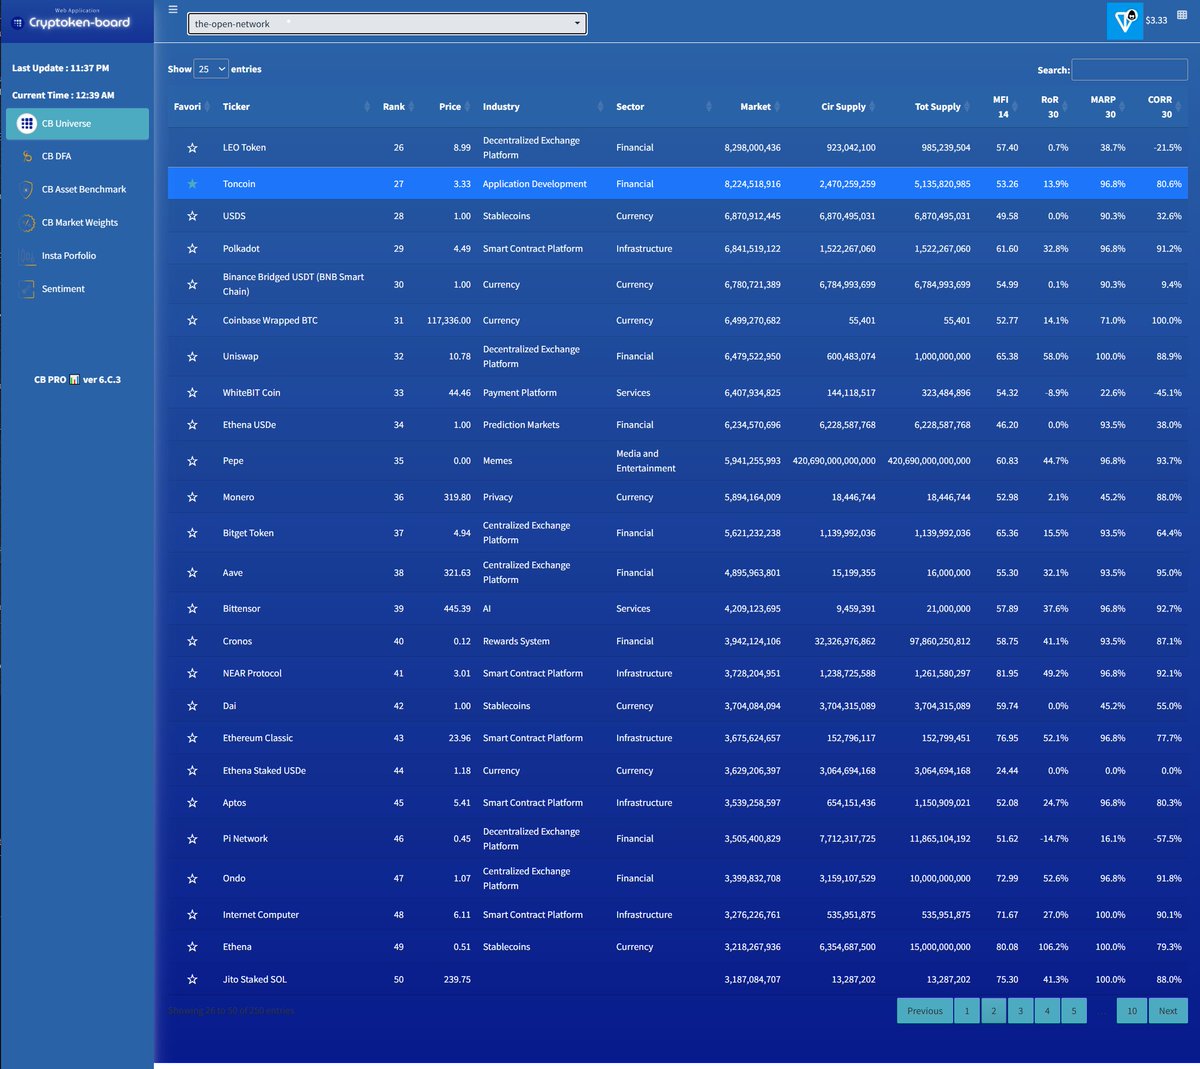Mark Monero as favorite
This screenshot has width=1200, height=1069.
pyautogui.click(x=192, y=497)
